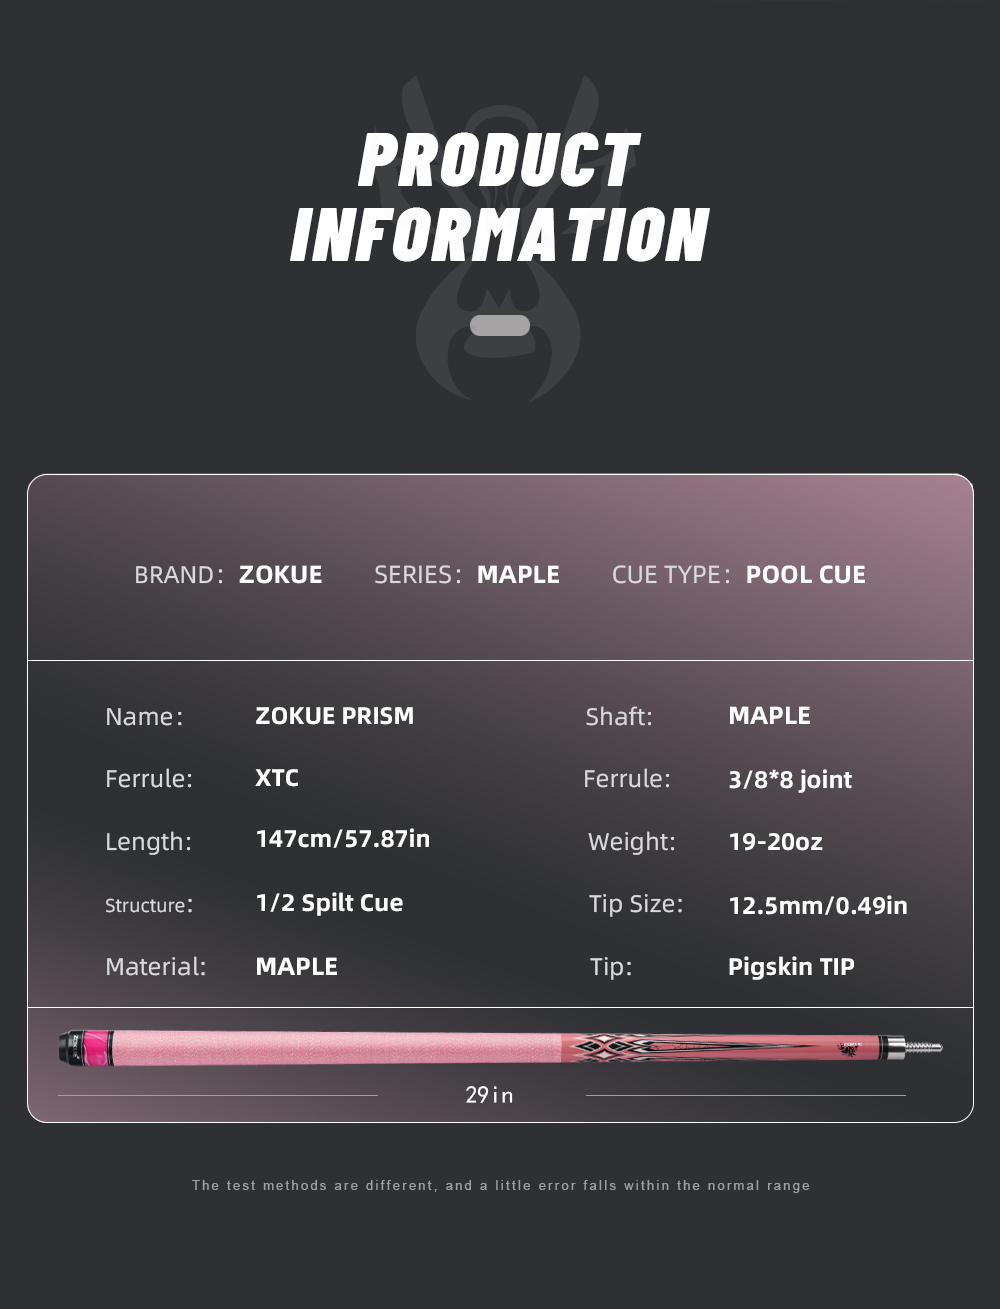
Task: Click the PRODUCT INFORMATION heading
Action: (x=499, y=198)
